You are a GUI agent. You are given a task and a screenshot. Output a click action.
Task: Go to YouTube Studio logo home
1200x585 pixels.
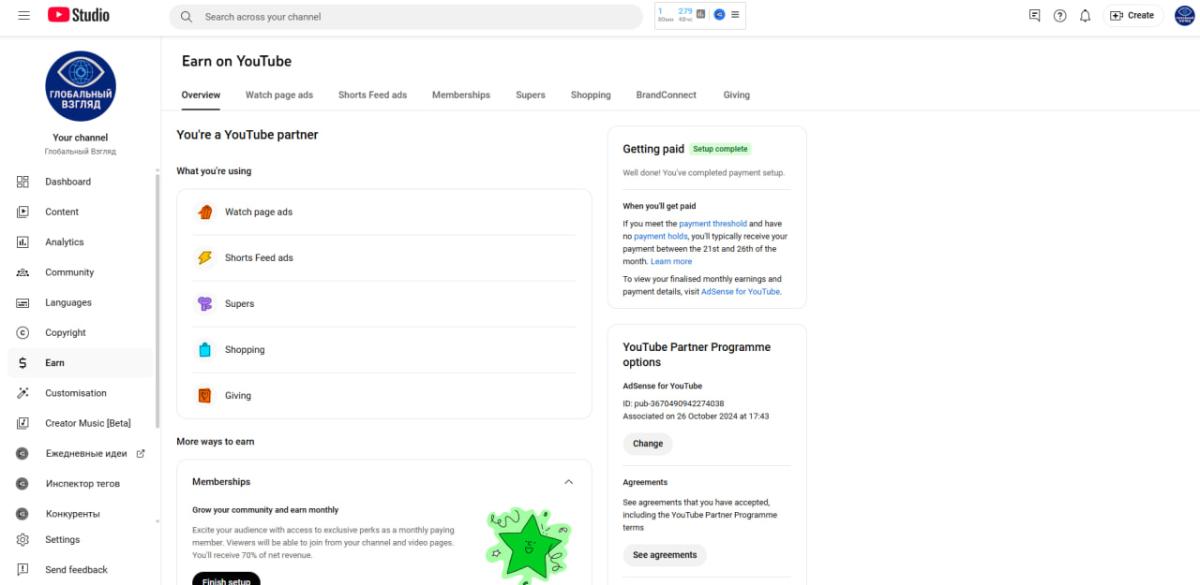(79, 15)
